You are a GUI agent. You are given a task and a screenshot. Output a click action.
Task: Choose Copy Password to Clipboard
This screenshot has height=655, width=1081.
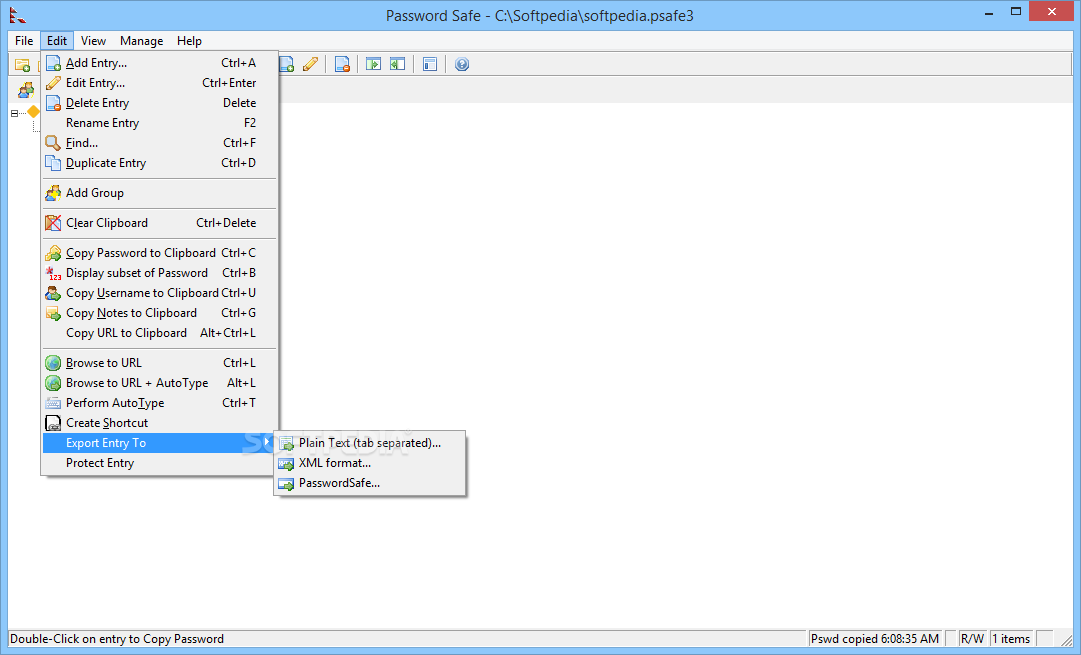(x=160, y=253)
